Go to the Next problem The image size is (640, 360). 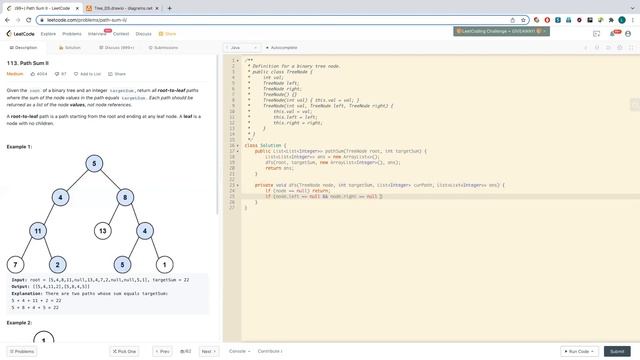point(209,351)
